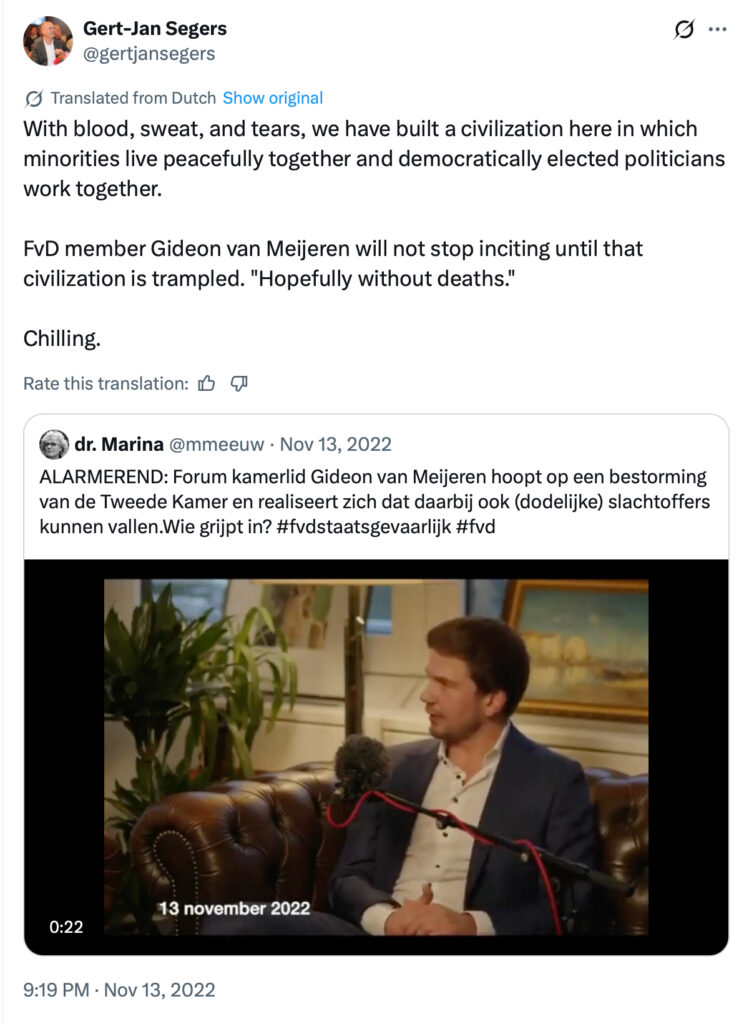The image size is (749, 1024).
Task: Click the 0:22 video duration badge
Action: pos(66,927)
